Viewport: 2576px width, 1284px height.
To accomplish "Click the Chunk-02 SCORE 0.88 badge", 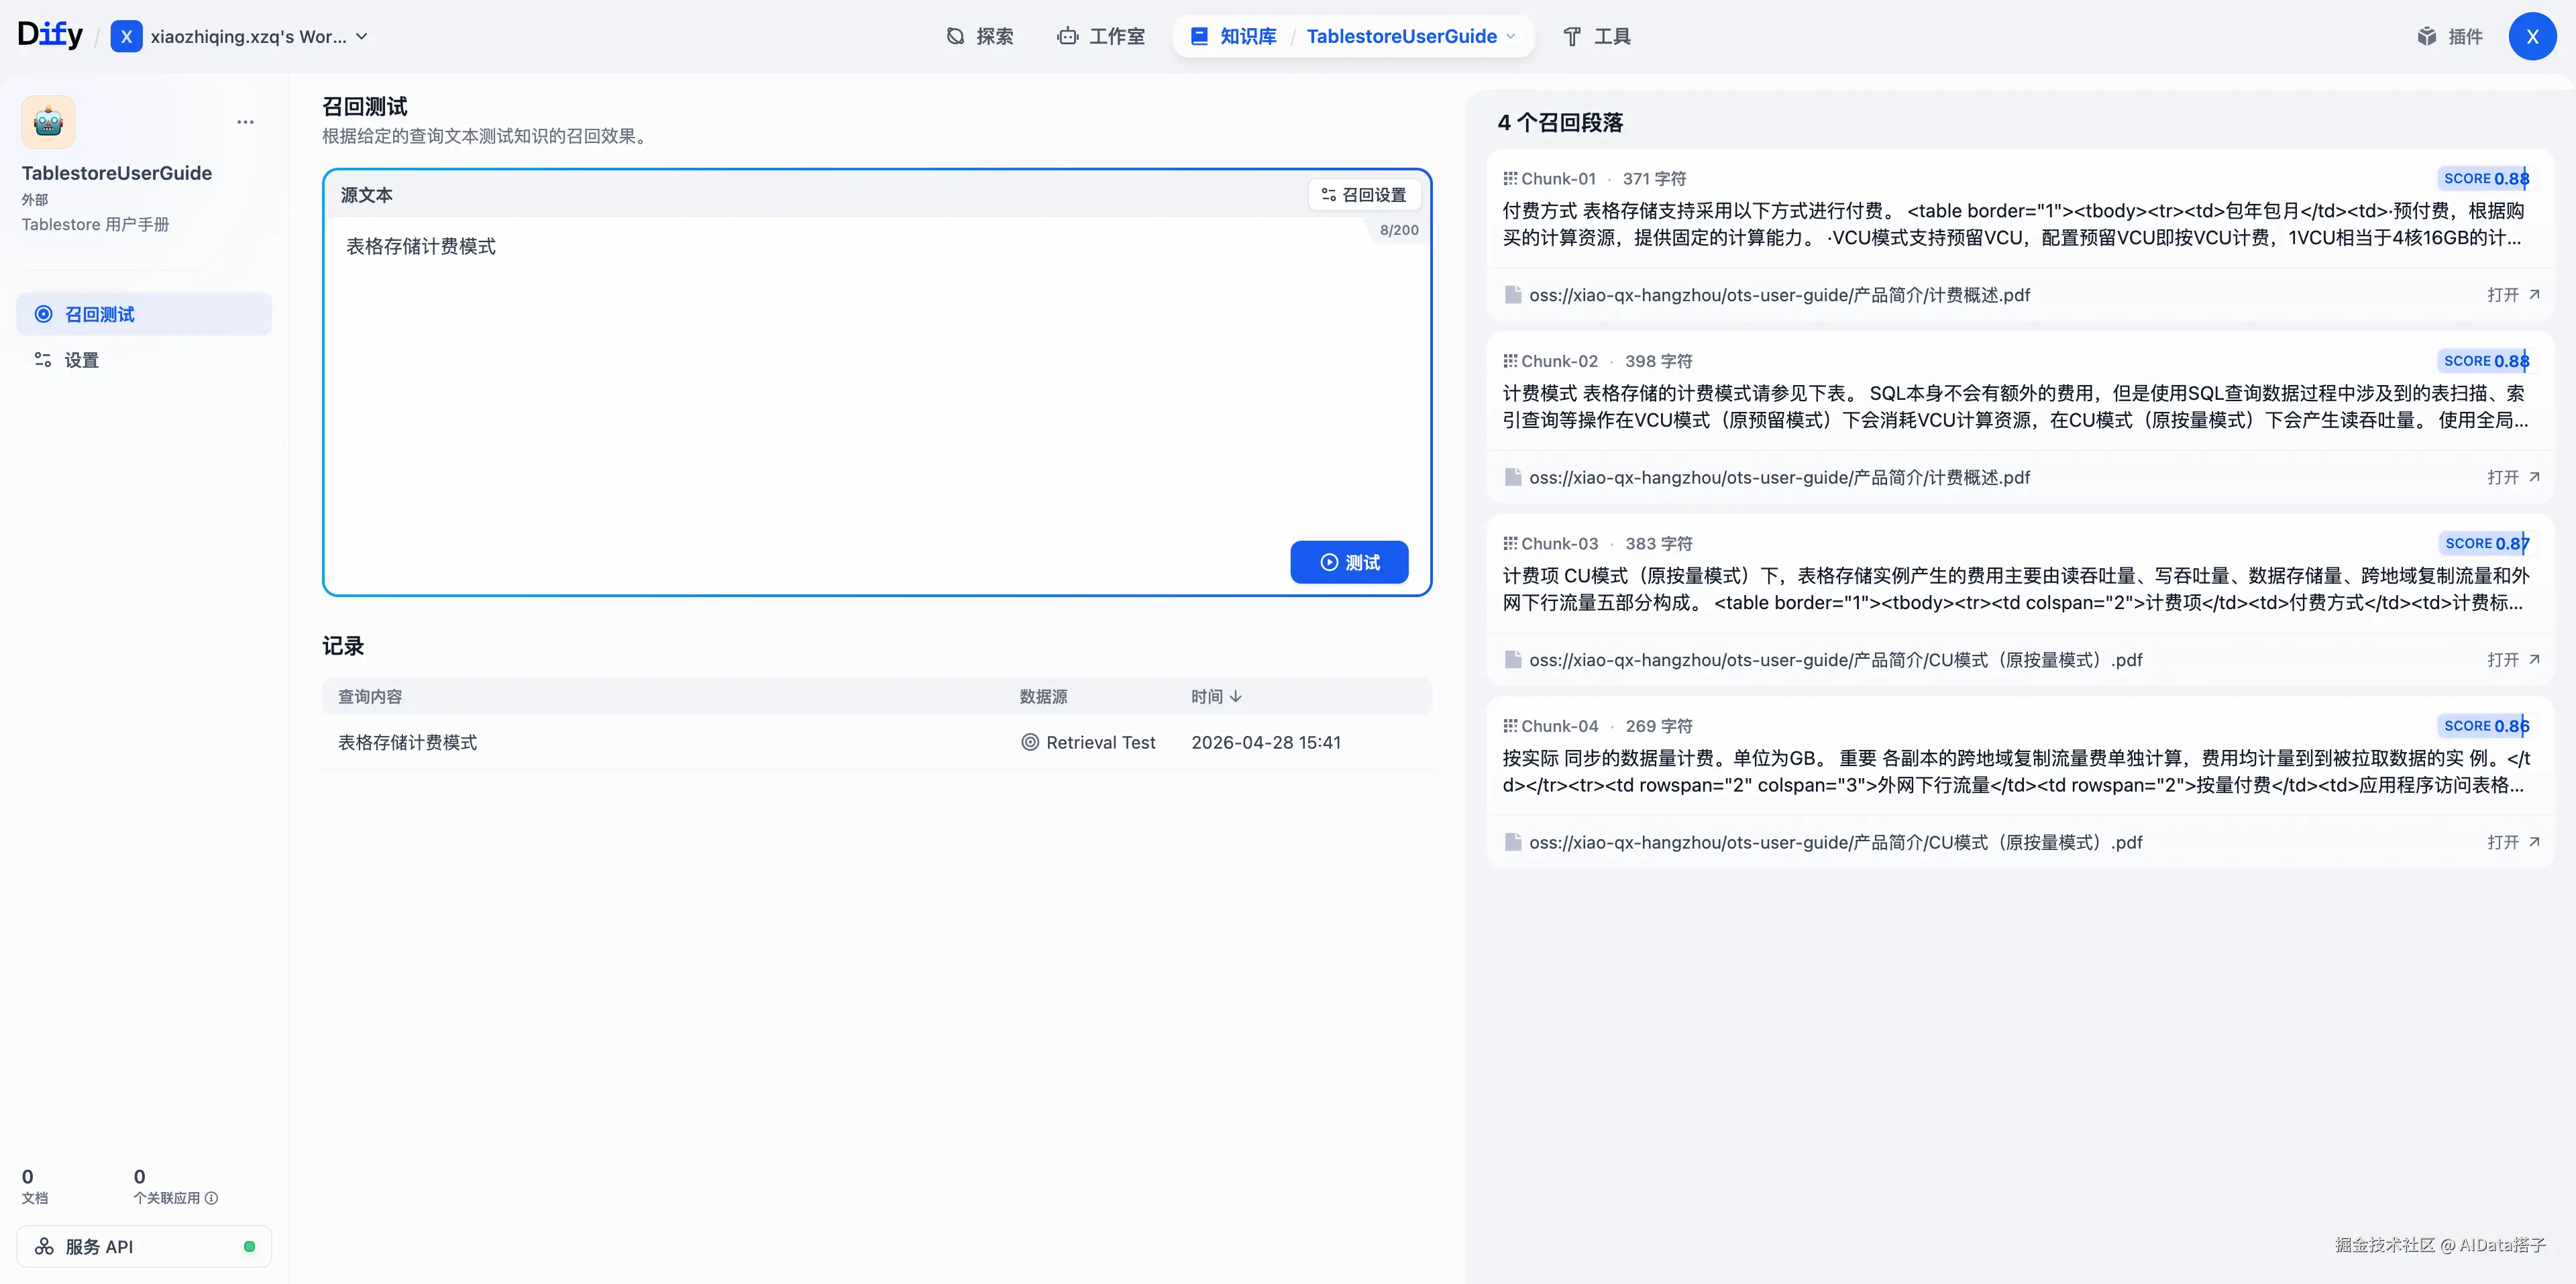I will point(2485,361).
